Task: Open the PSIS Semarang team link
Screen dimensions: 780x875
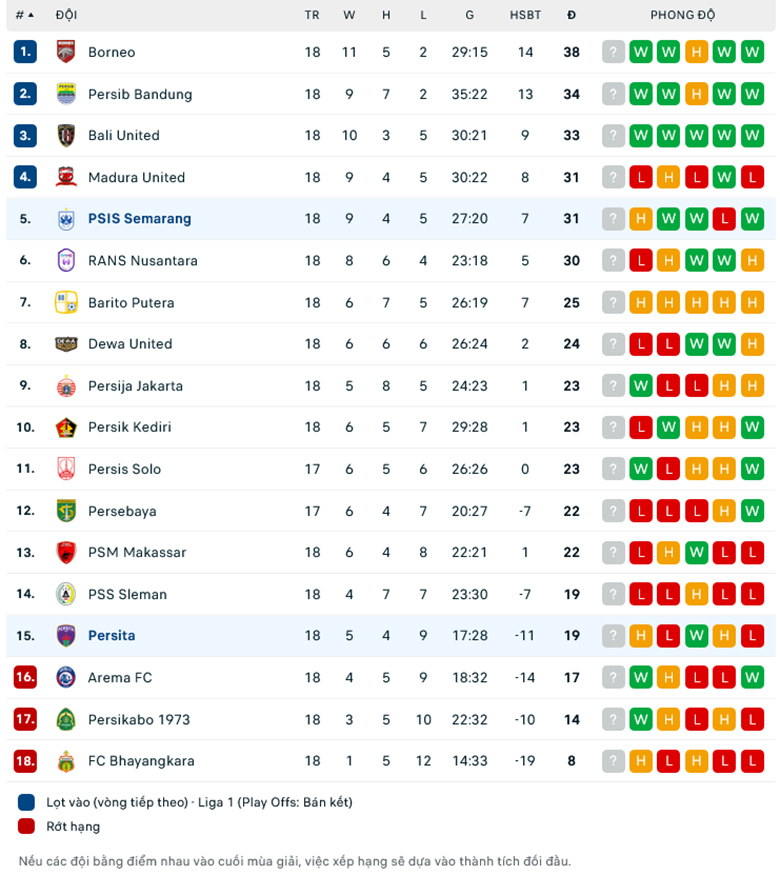Action: tap(139, 218)
